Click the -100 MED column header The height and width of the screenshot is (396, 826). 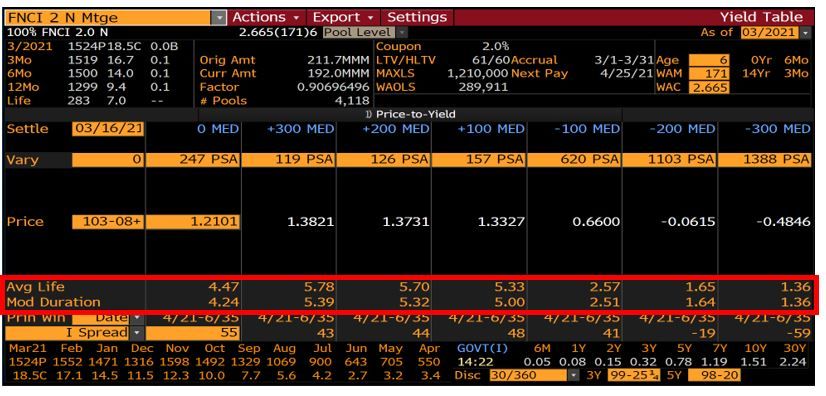tap(588, 130)
